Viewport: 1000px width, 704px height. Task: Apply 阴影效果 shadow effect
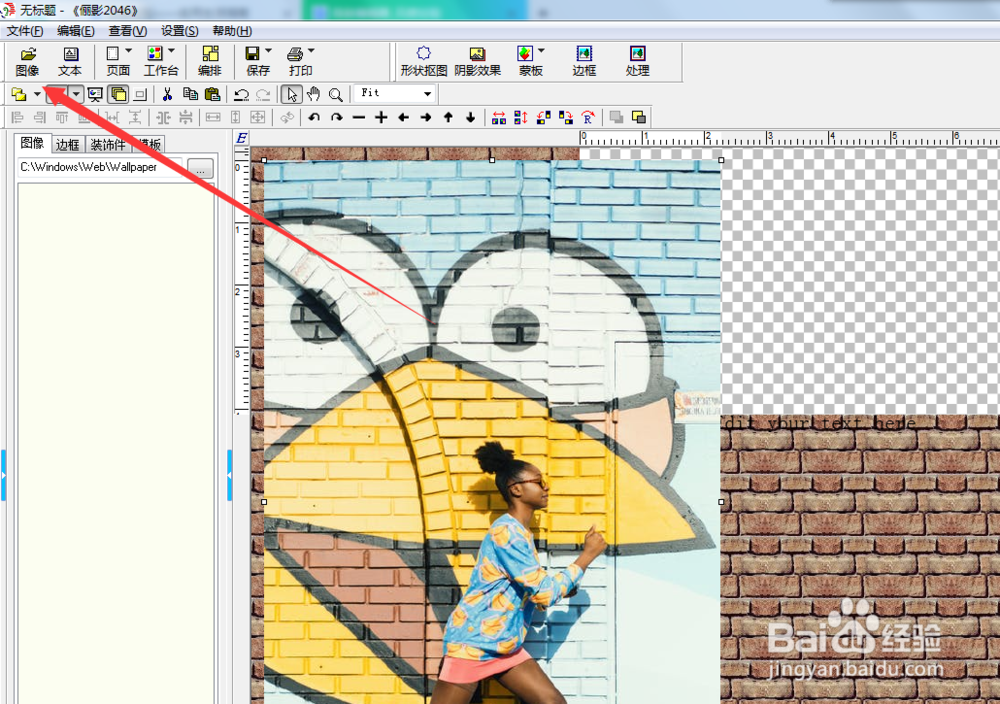click(477, 62)
